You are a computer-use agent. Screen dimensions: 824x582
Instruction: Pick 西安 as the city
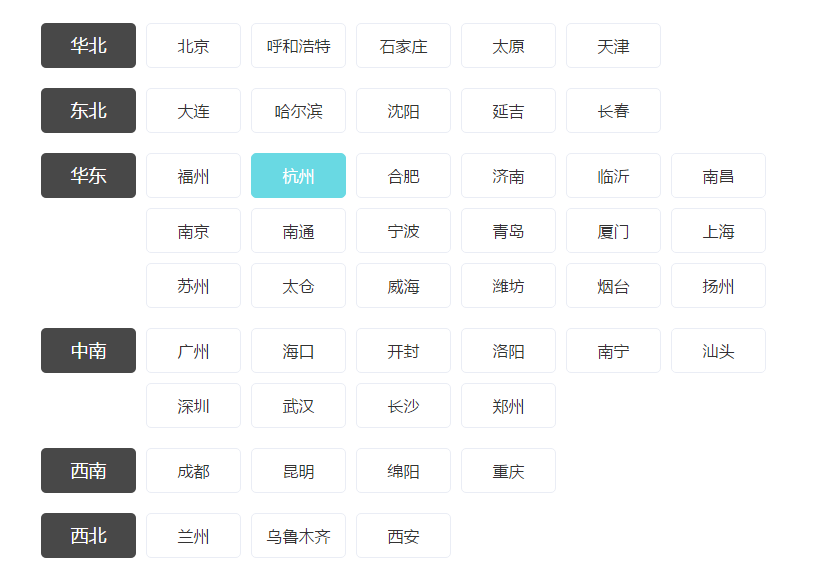coord(403,536)
